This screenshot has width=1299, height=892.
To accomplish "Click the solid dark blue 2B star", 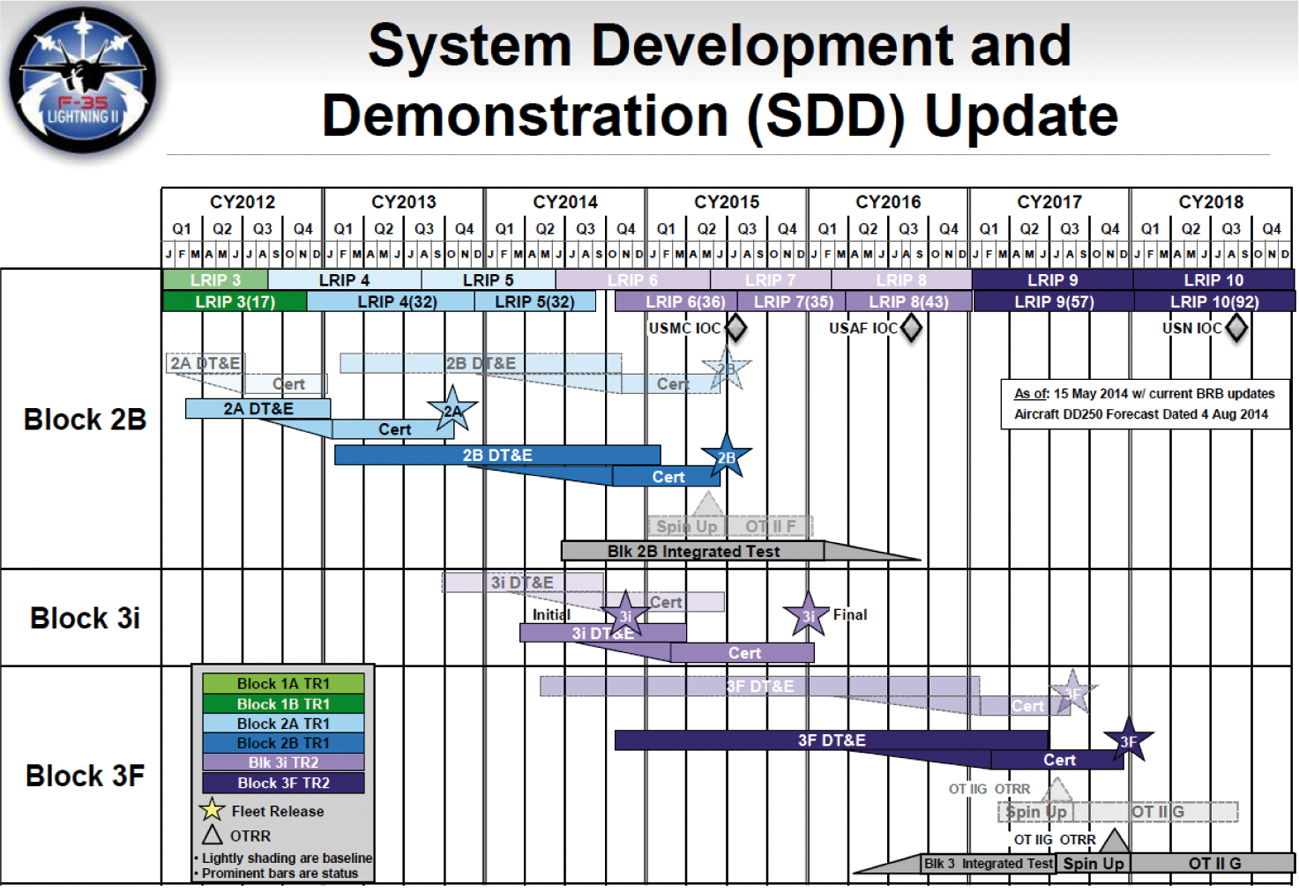I will [727, 457].
